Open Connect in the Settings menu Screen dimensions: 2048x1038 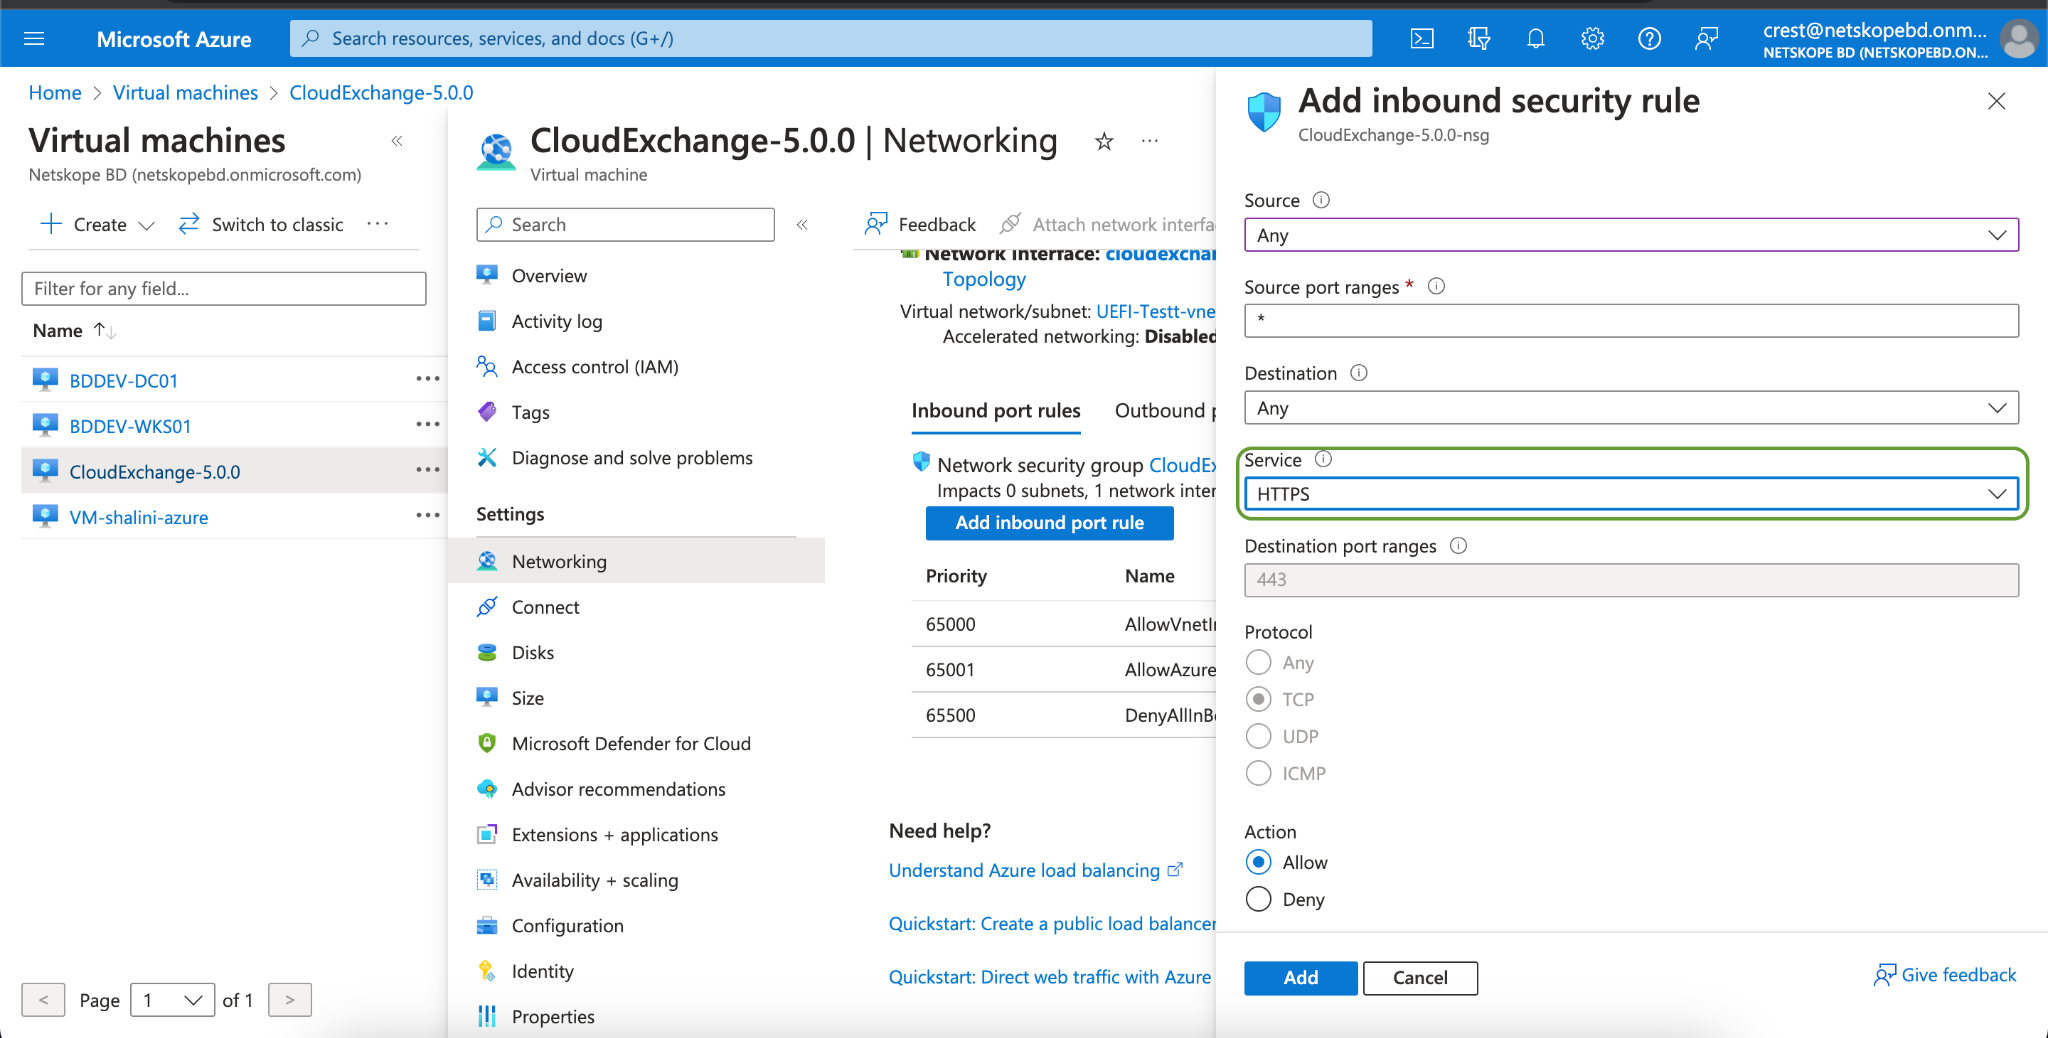tap(545, 607)
